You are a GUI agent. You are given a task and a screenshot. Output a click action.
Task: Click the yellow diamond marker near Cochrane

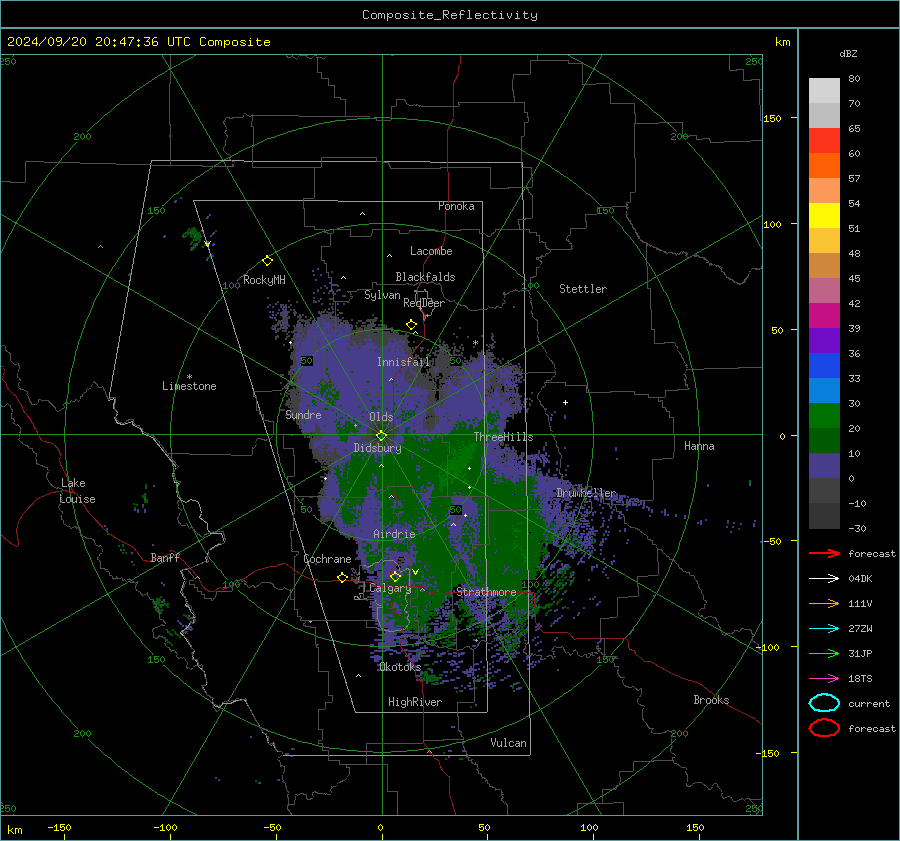[343, 578]
